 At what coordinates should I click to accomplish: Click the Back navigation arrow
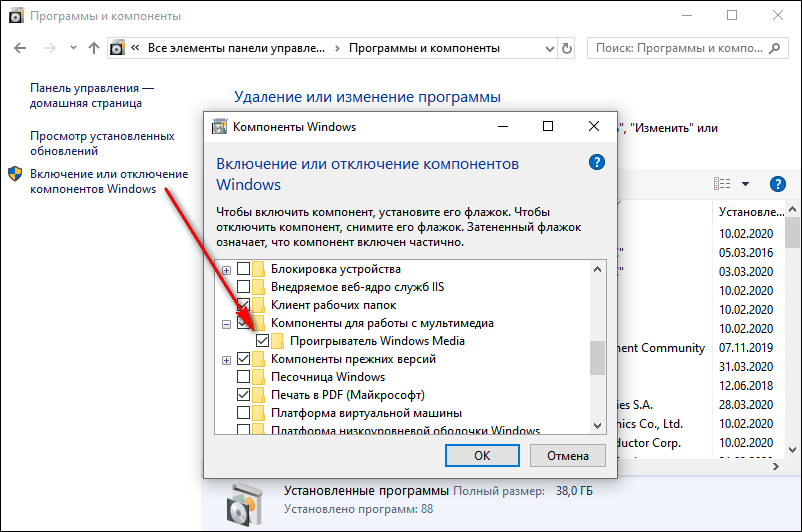coord(20,48)
